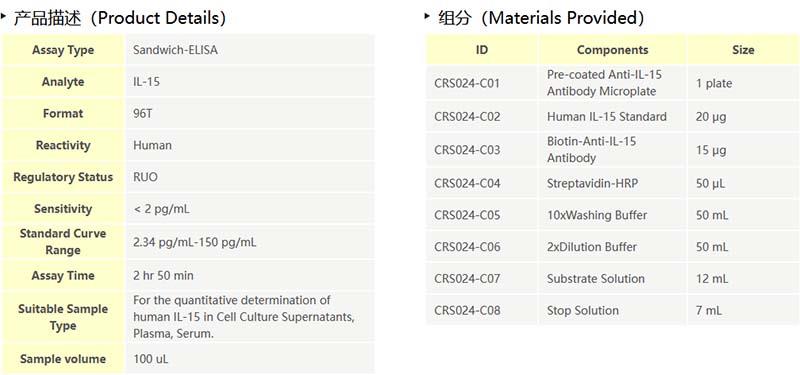The height and width of the screenshot is (375, 800).
Task: Click the Size column header
Action: click(x=743, y=50)
